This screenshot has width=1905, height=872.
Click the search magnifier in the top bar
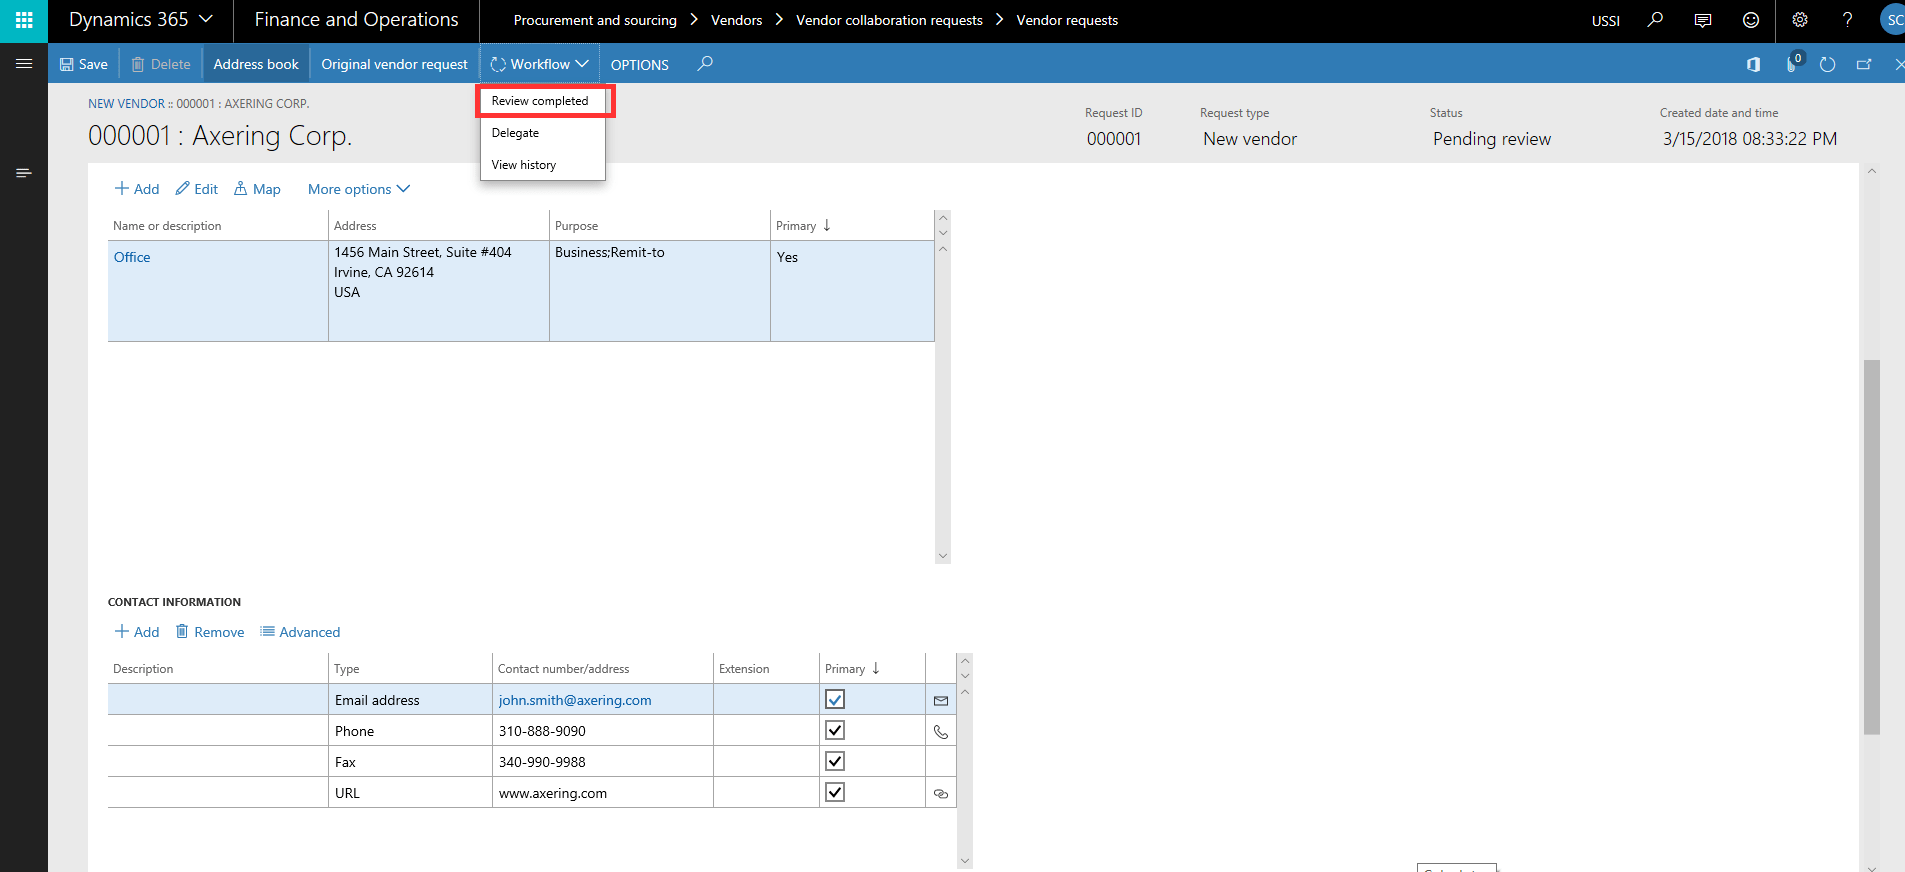(1655, 20)
